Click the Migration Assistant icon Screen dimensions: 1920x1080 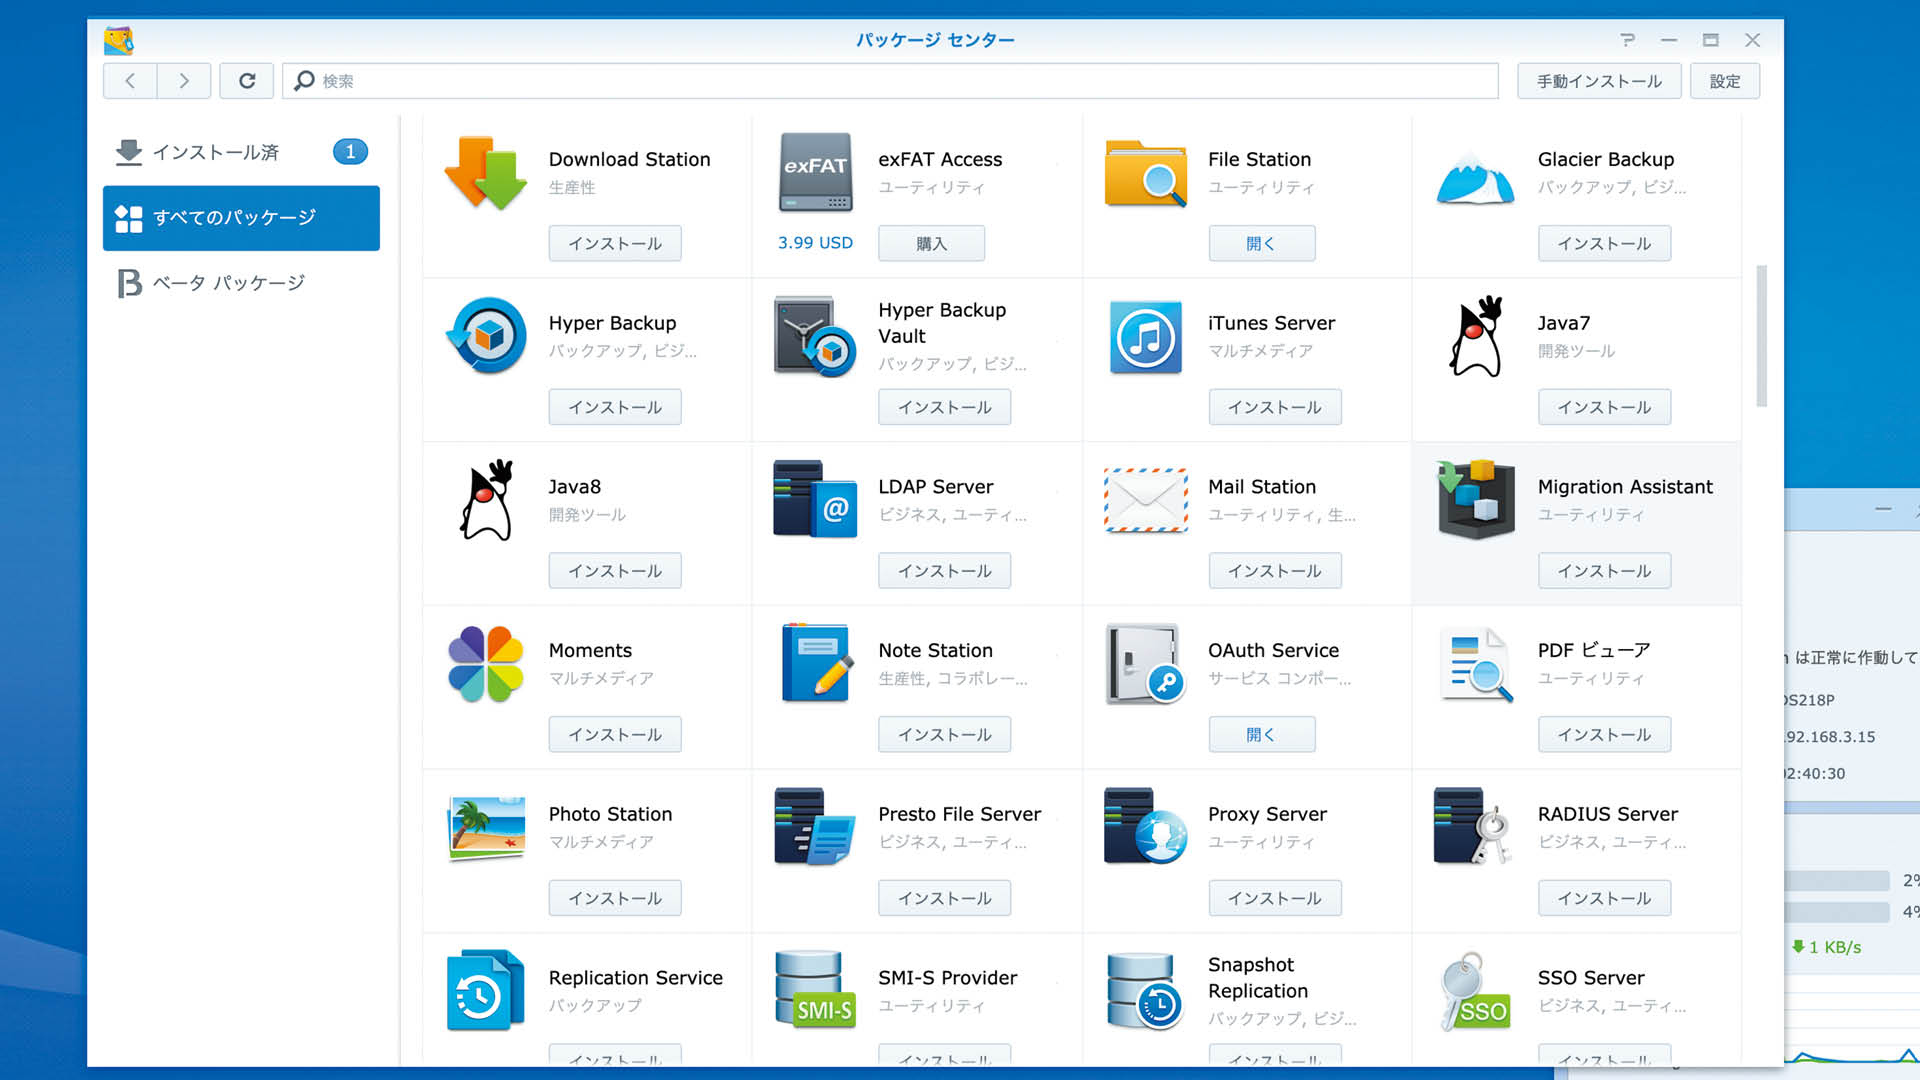pos(1476,499)
